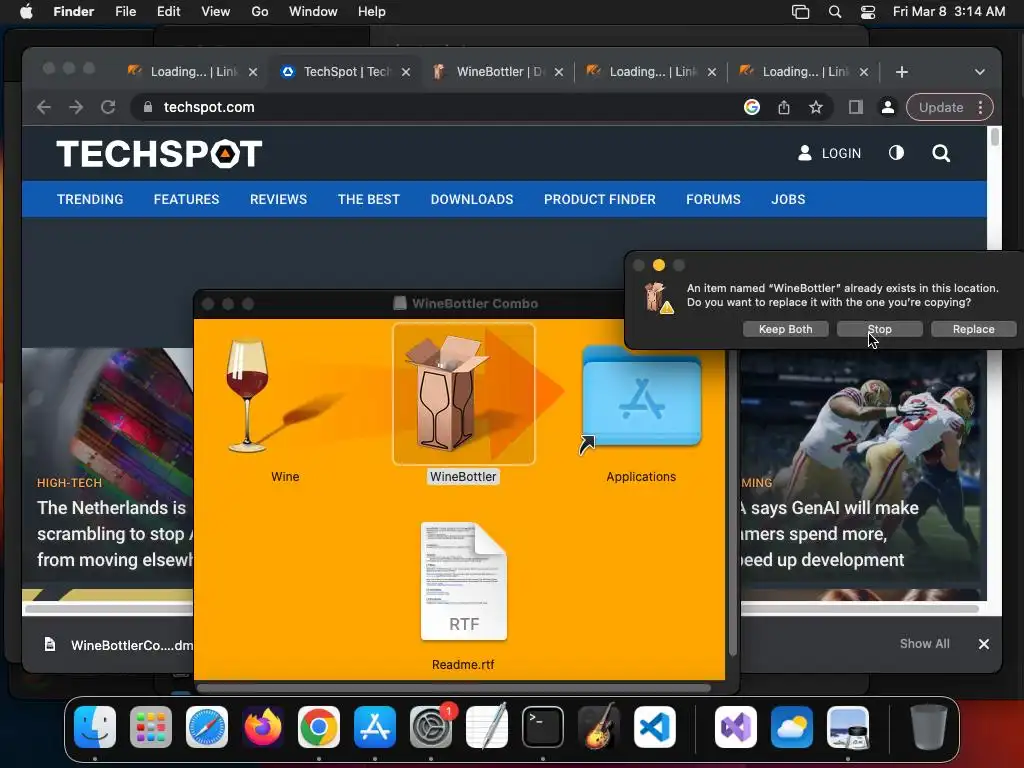Open Google Chrome from the Dock
This screenshot has width=1024, height=768.
pos(319,727)
